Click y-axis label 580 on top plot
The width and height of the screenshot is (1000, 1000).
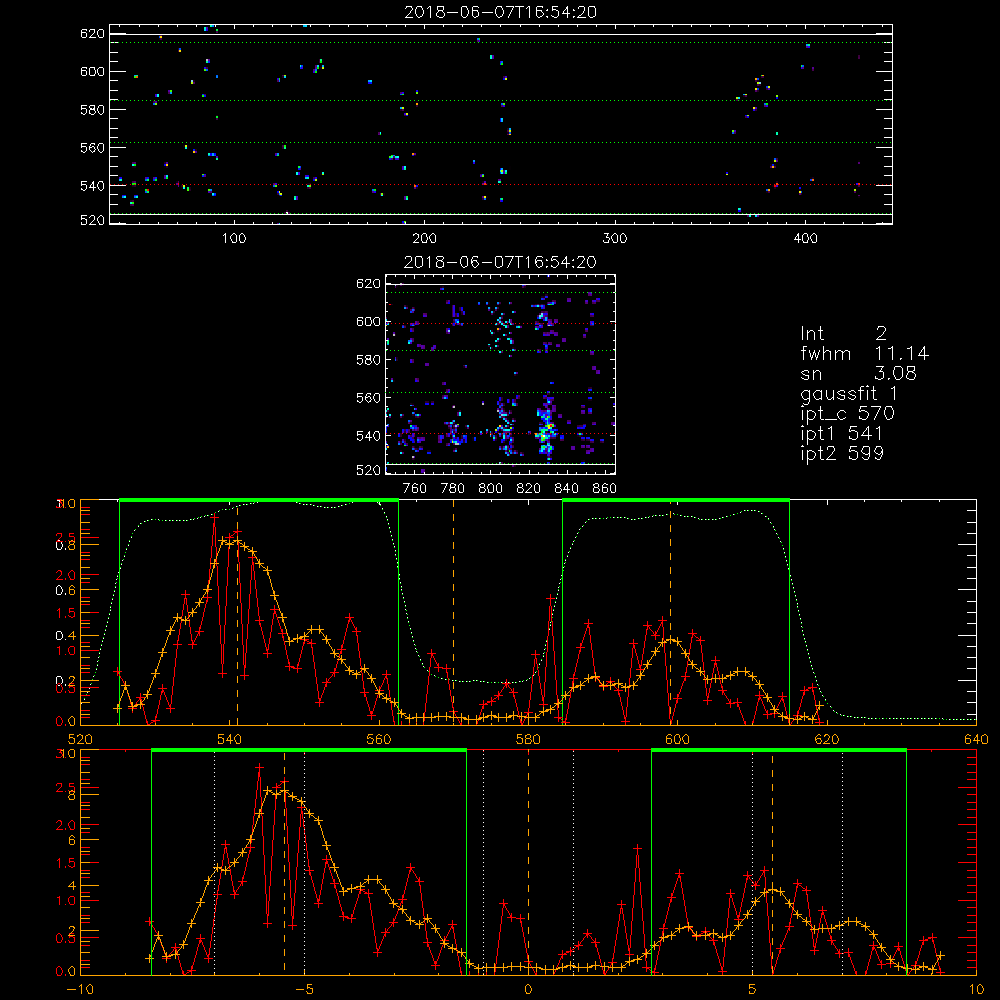click(92, 110)
